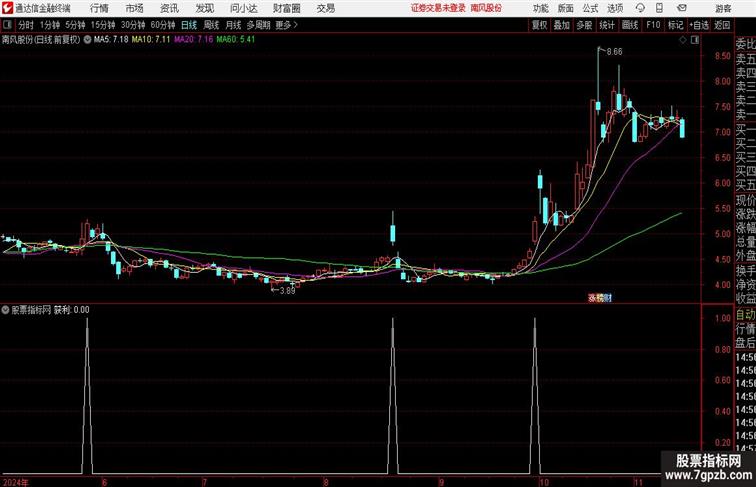Click the 画线 drawing toolbar button
Image resolution: width=756 pixels, height=487 pixels.
point(630,25)
